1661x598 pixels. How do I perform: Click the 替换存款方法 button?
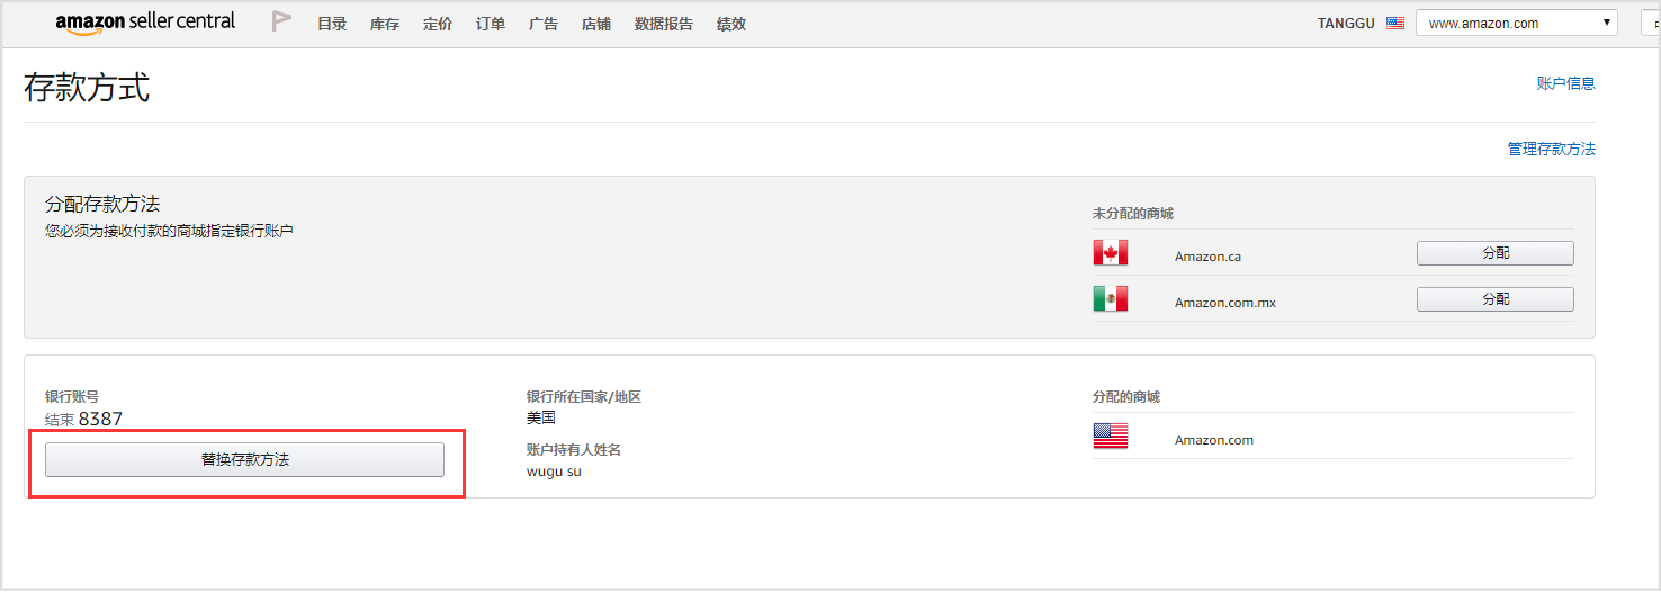point(245,460)
